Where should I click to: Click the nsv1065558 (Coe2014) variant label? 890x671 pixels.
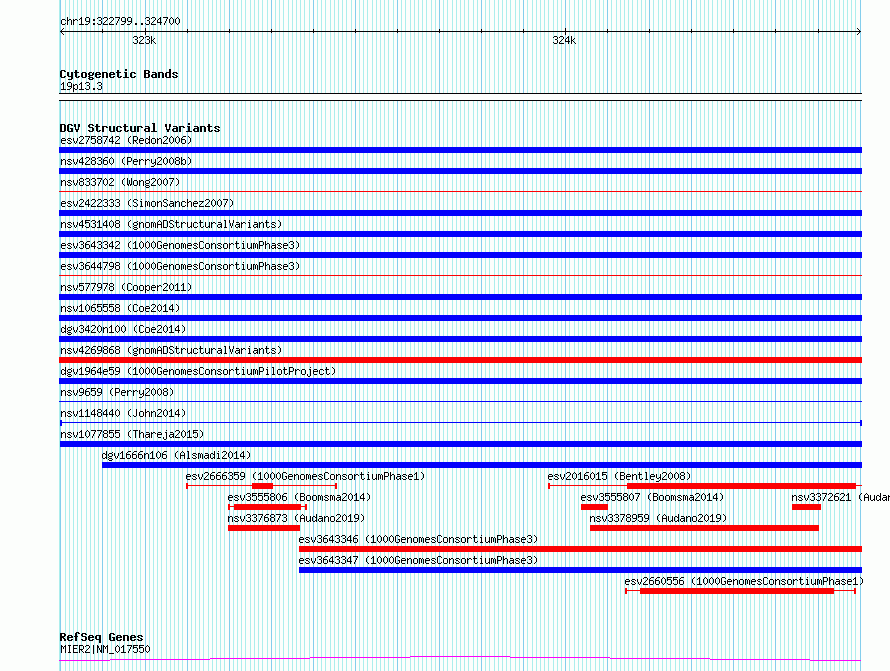(120, 308)
